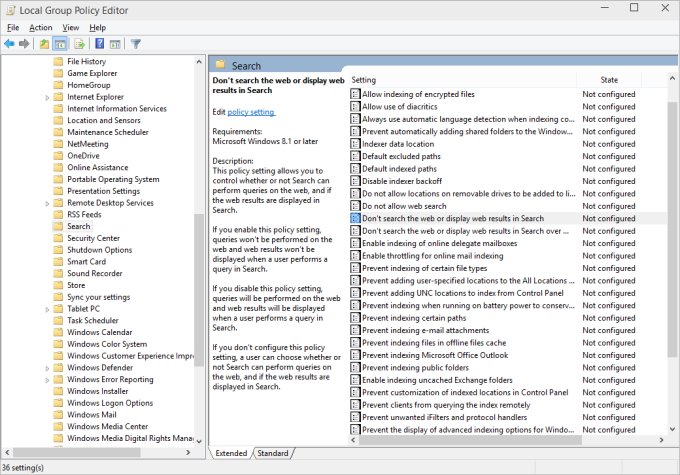Sort by the State column header

pos(609,80)
